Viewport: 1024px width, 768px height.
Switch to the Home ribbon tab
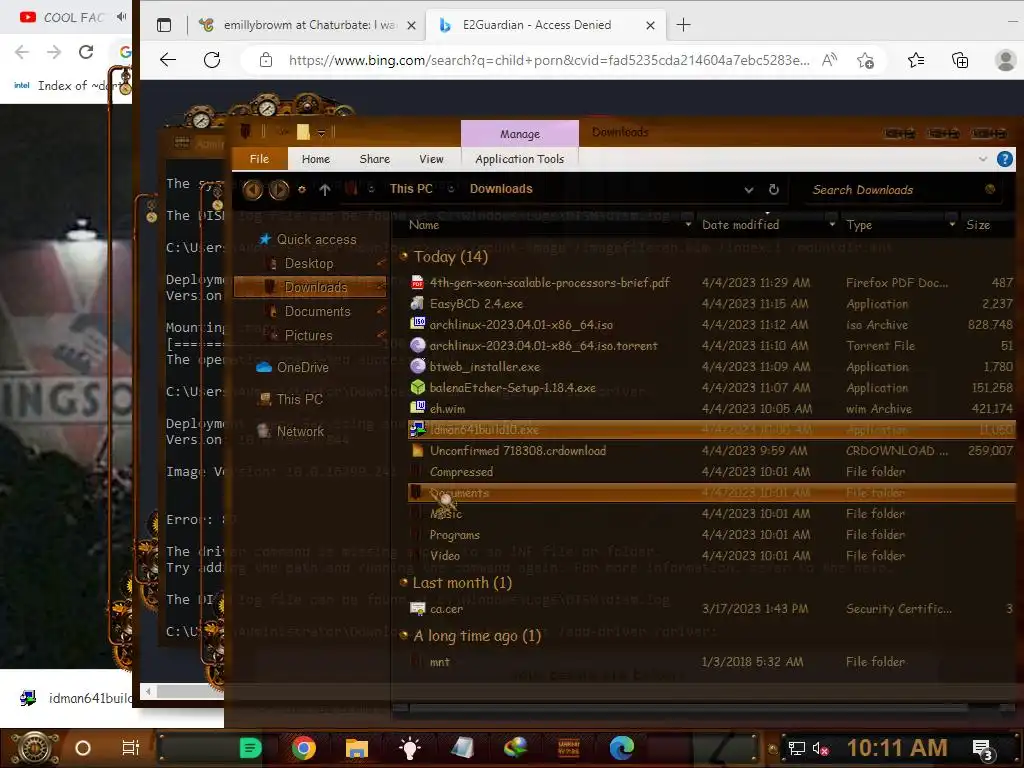tap(315, 159)
